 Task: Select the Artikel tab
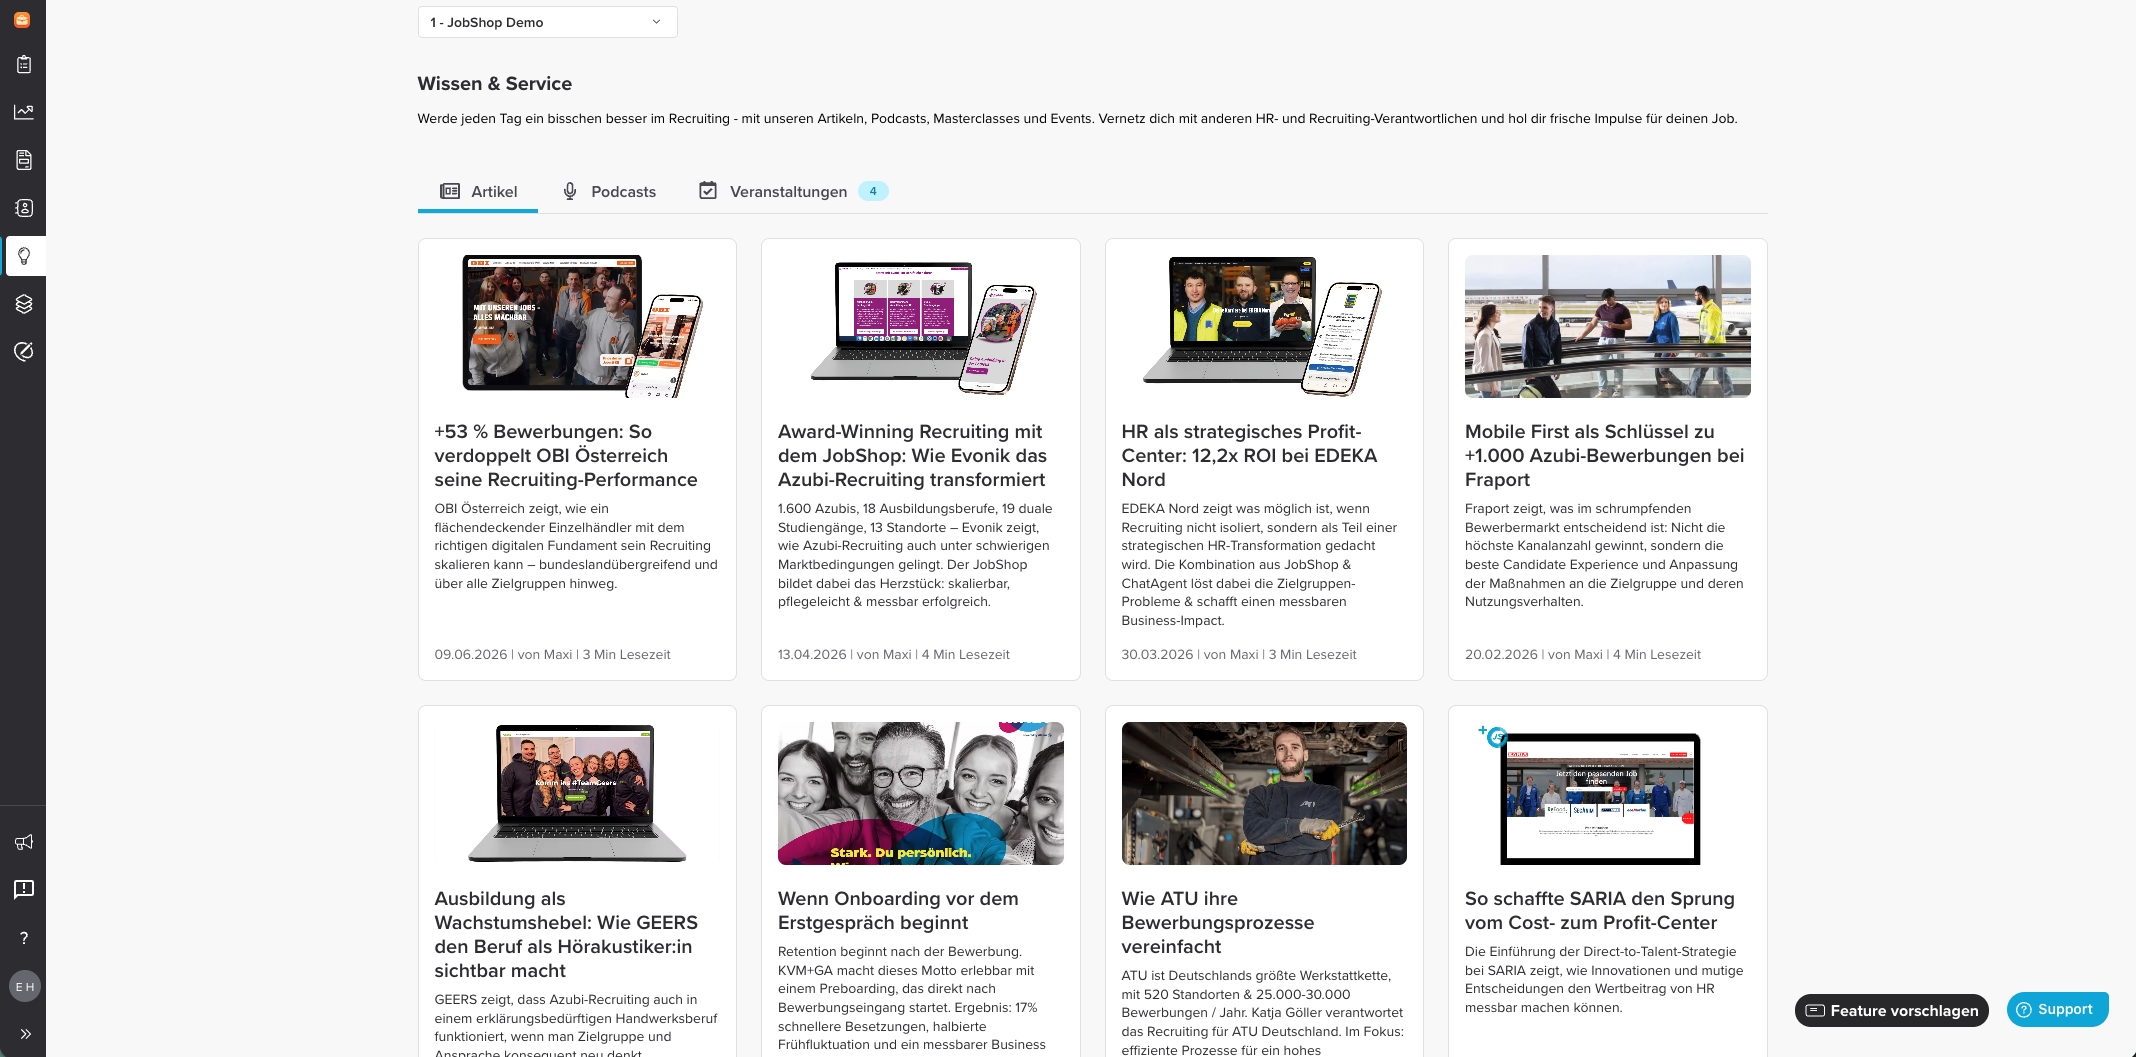pos(478,192)
